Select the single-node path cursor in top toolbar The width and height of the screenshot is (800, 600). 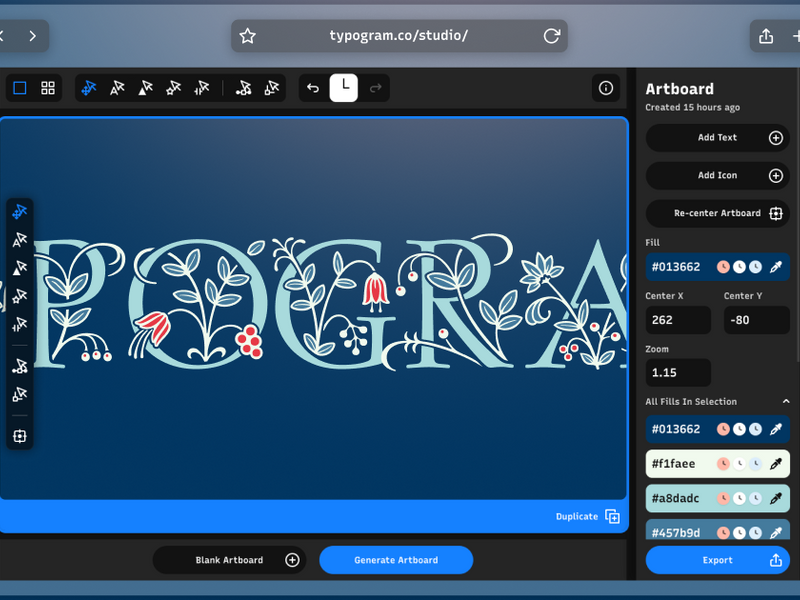click(x=271, y=88)
